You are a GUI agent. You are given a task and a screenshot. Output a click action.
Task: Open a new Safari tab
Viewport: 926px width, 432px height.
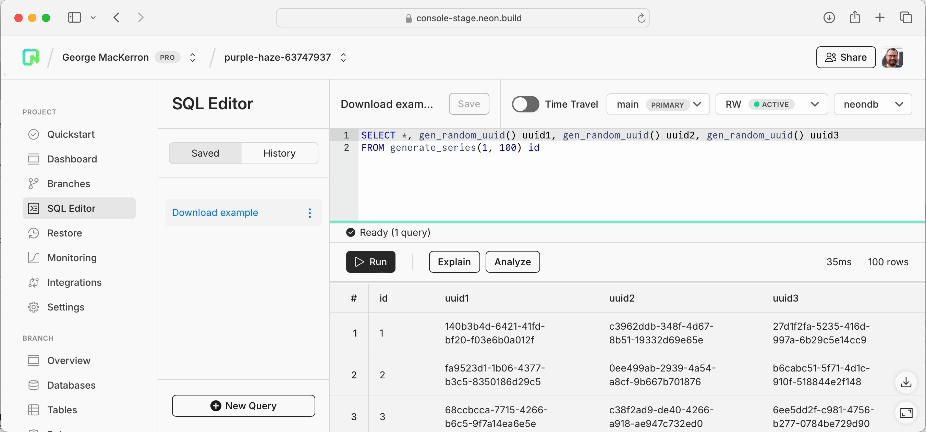point(880,18)
